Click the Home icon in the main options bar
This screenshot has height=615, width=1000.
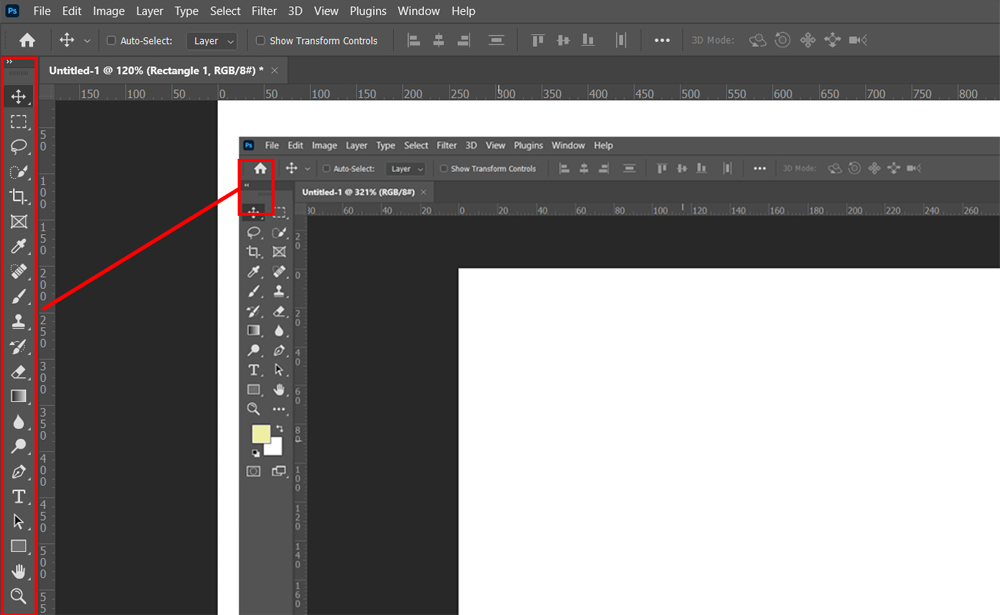click(27, 40)
